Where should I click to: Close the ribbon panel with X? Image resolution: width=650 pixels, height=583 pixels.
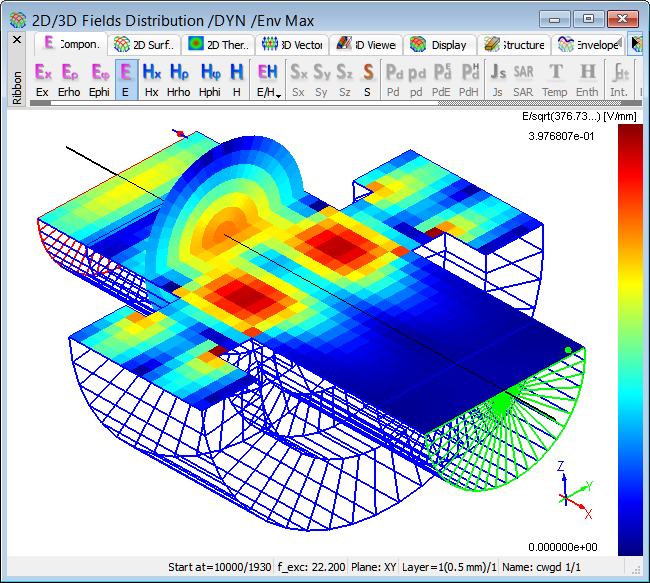click(16, 40)
